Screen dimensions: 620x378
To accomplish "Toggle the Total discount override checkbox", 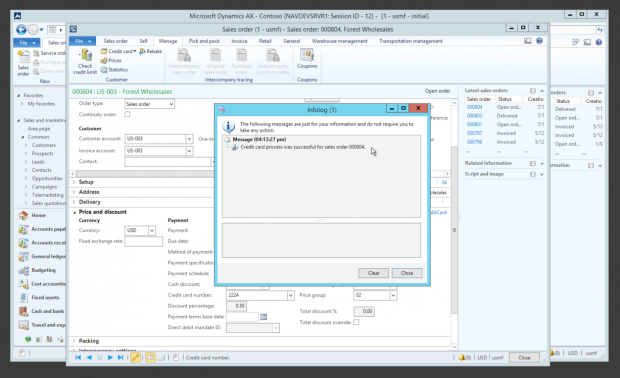I will (356, 322).
